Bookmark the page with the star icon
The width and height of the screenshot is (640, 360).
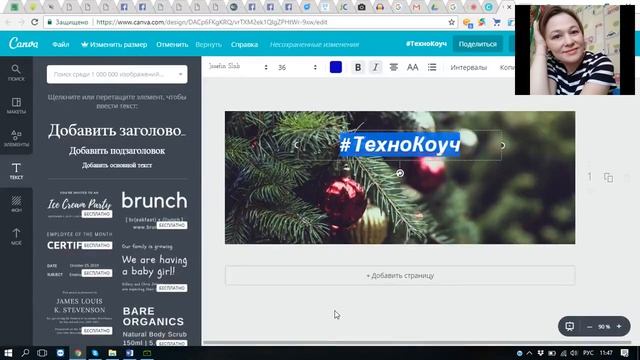click(x=451, y=22)
